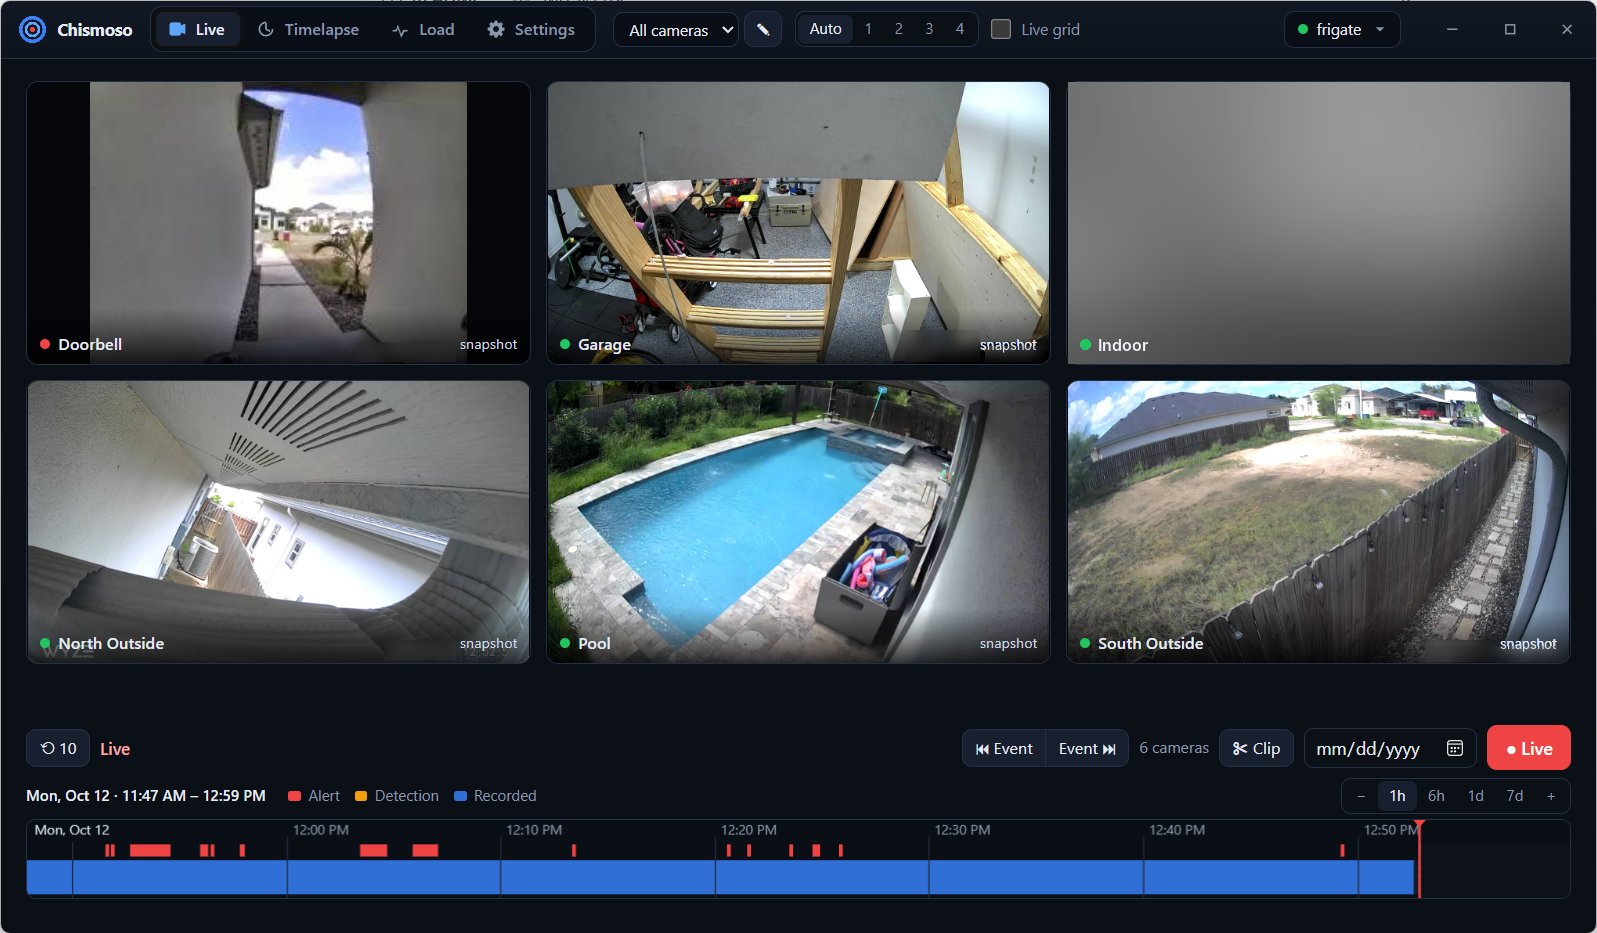The height and width of the screenshot is (933, 1597).
Task: Click the 12:30 PM timeline label
Action: [x=962, y=830]
